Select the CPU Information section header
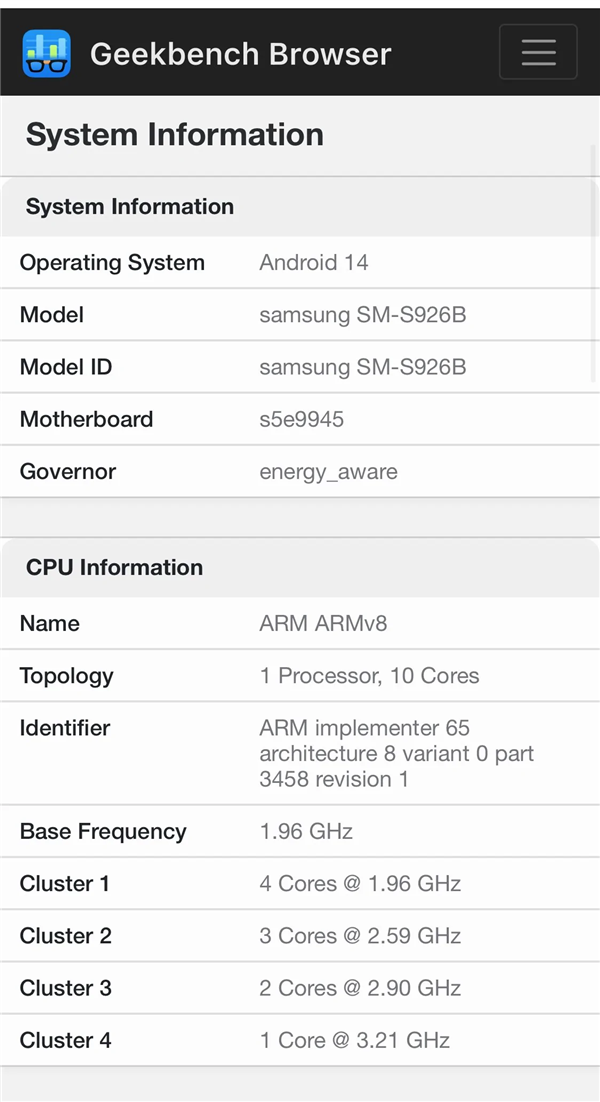Screen dimensions: 600x1102 tap(113, 567)
